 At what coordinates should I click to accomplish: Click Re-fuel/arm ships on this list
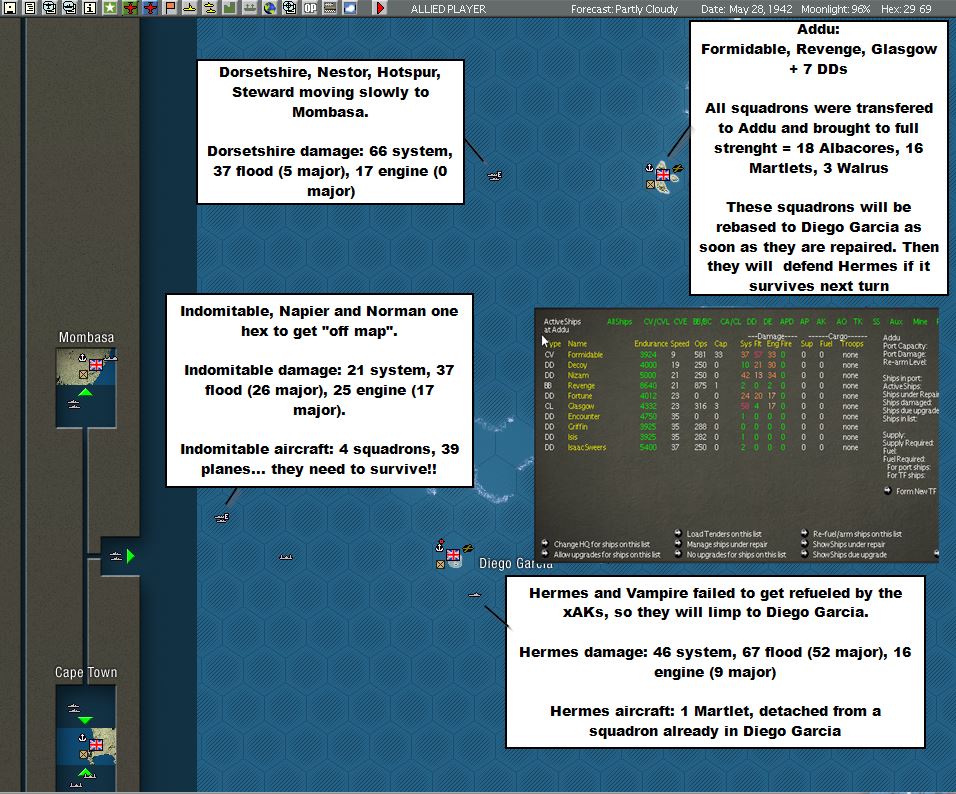852,534
